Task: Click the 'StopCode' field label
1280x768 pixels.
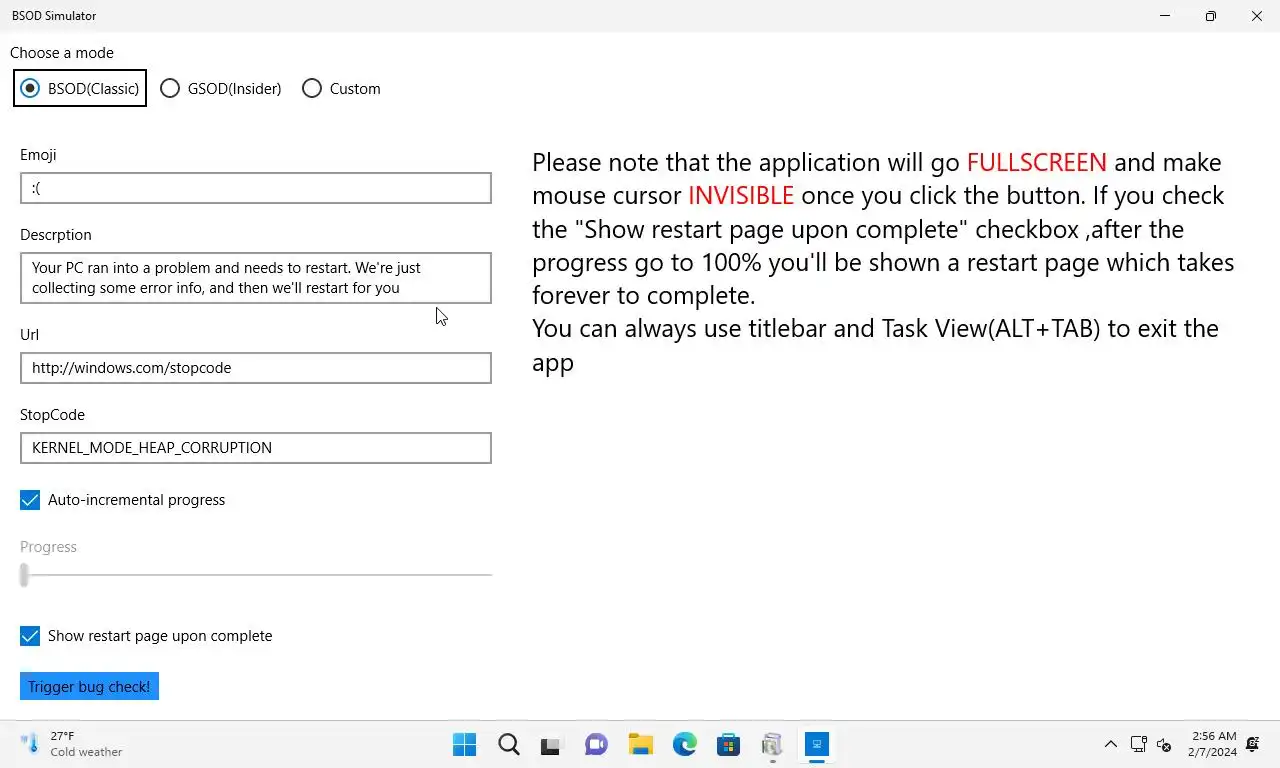Action: coord(52,415)
